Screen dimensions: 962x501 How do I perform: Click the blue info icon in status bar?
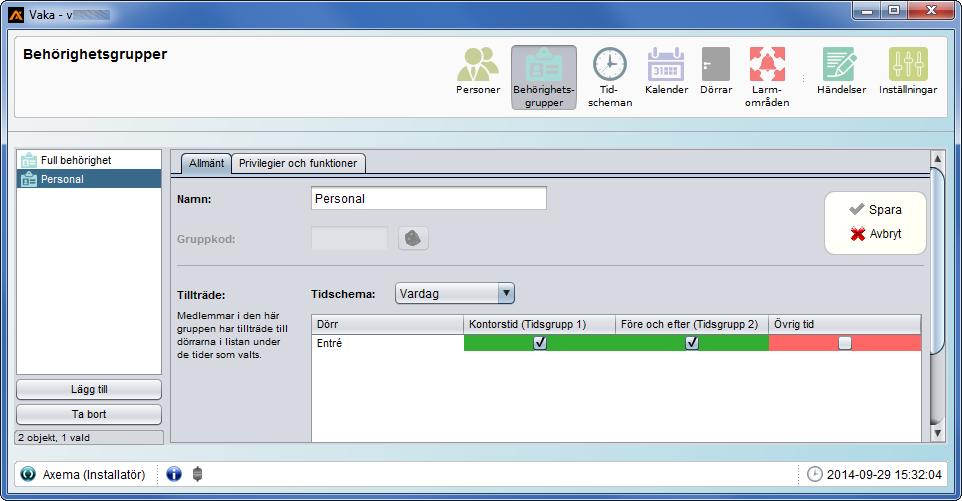pos(174,474)
